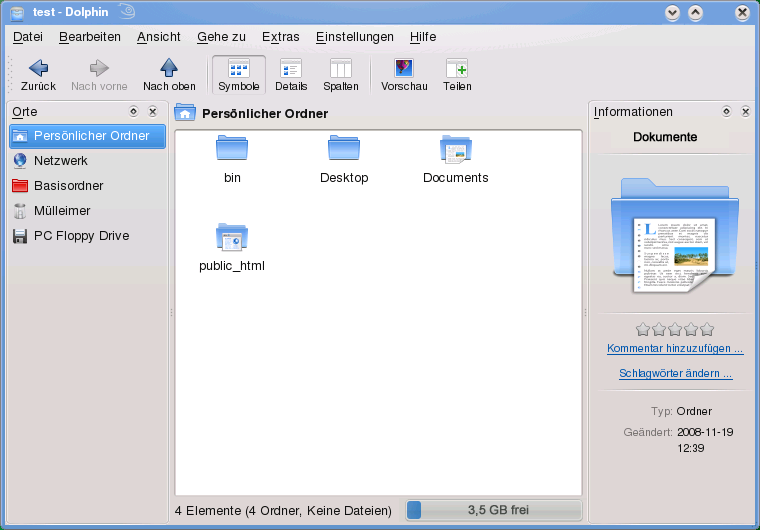Minimize the Dolphin window
The image size is (760, 530).
pyautogui.click(x=672, y=13)
